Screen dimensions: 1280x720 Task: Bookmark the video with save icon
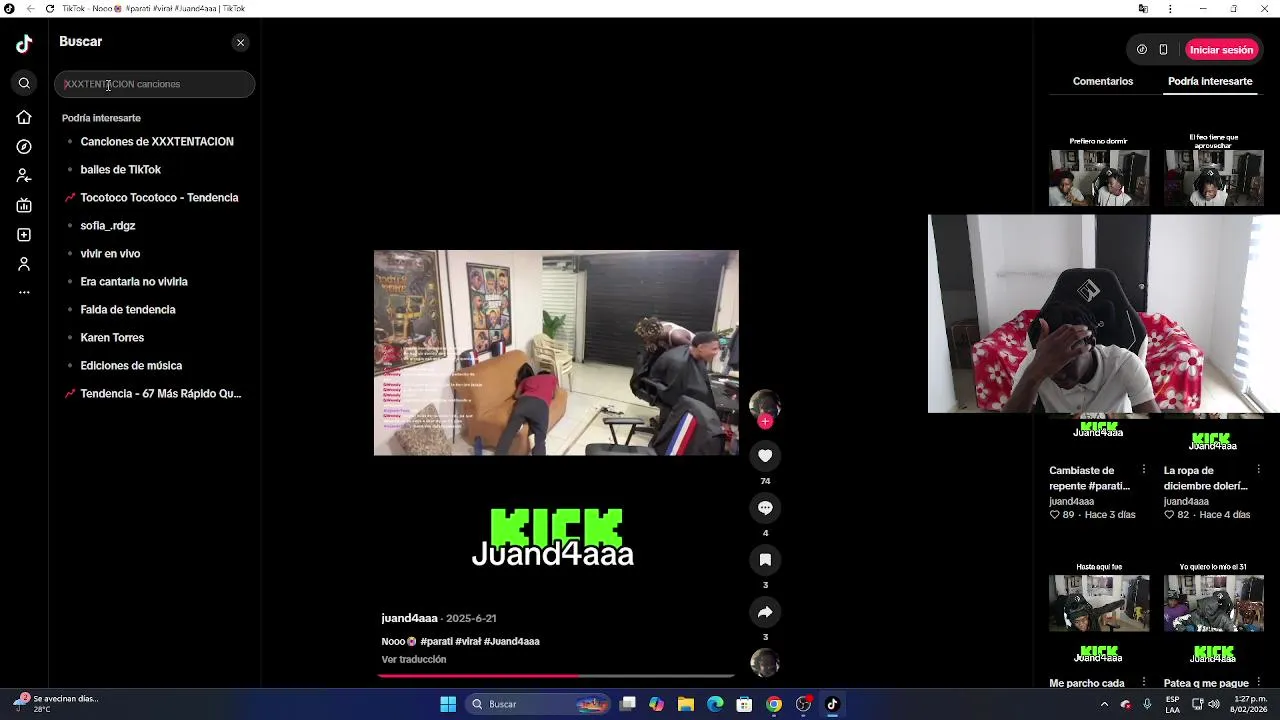coord(765,560)
